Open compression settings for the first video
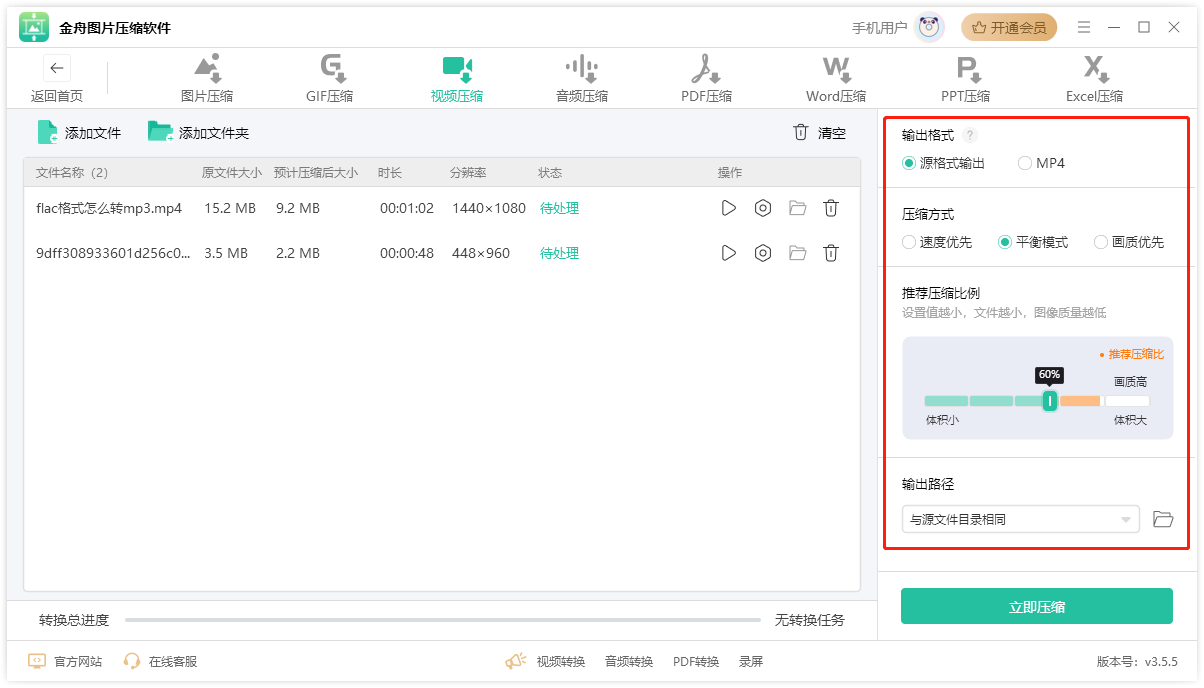 click(763, 208)
